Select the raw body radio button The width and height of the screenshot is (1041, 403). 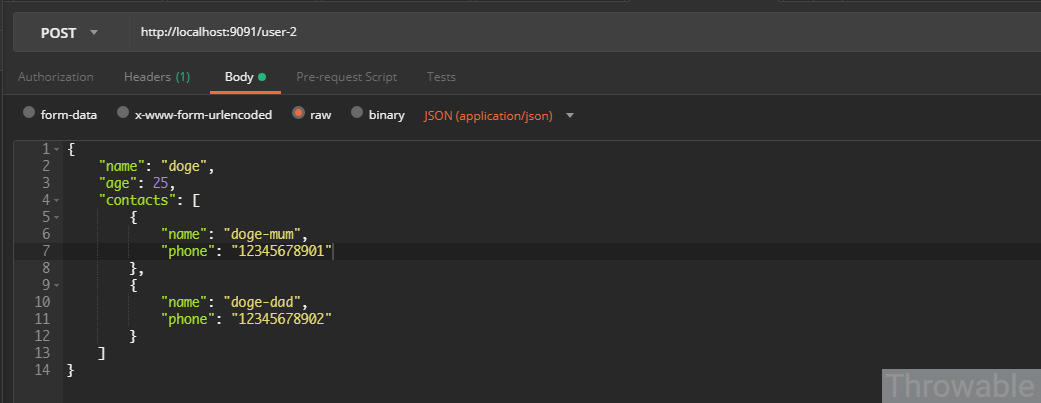(x=298, y=114)
